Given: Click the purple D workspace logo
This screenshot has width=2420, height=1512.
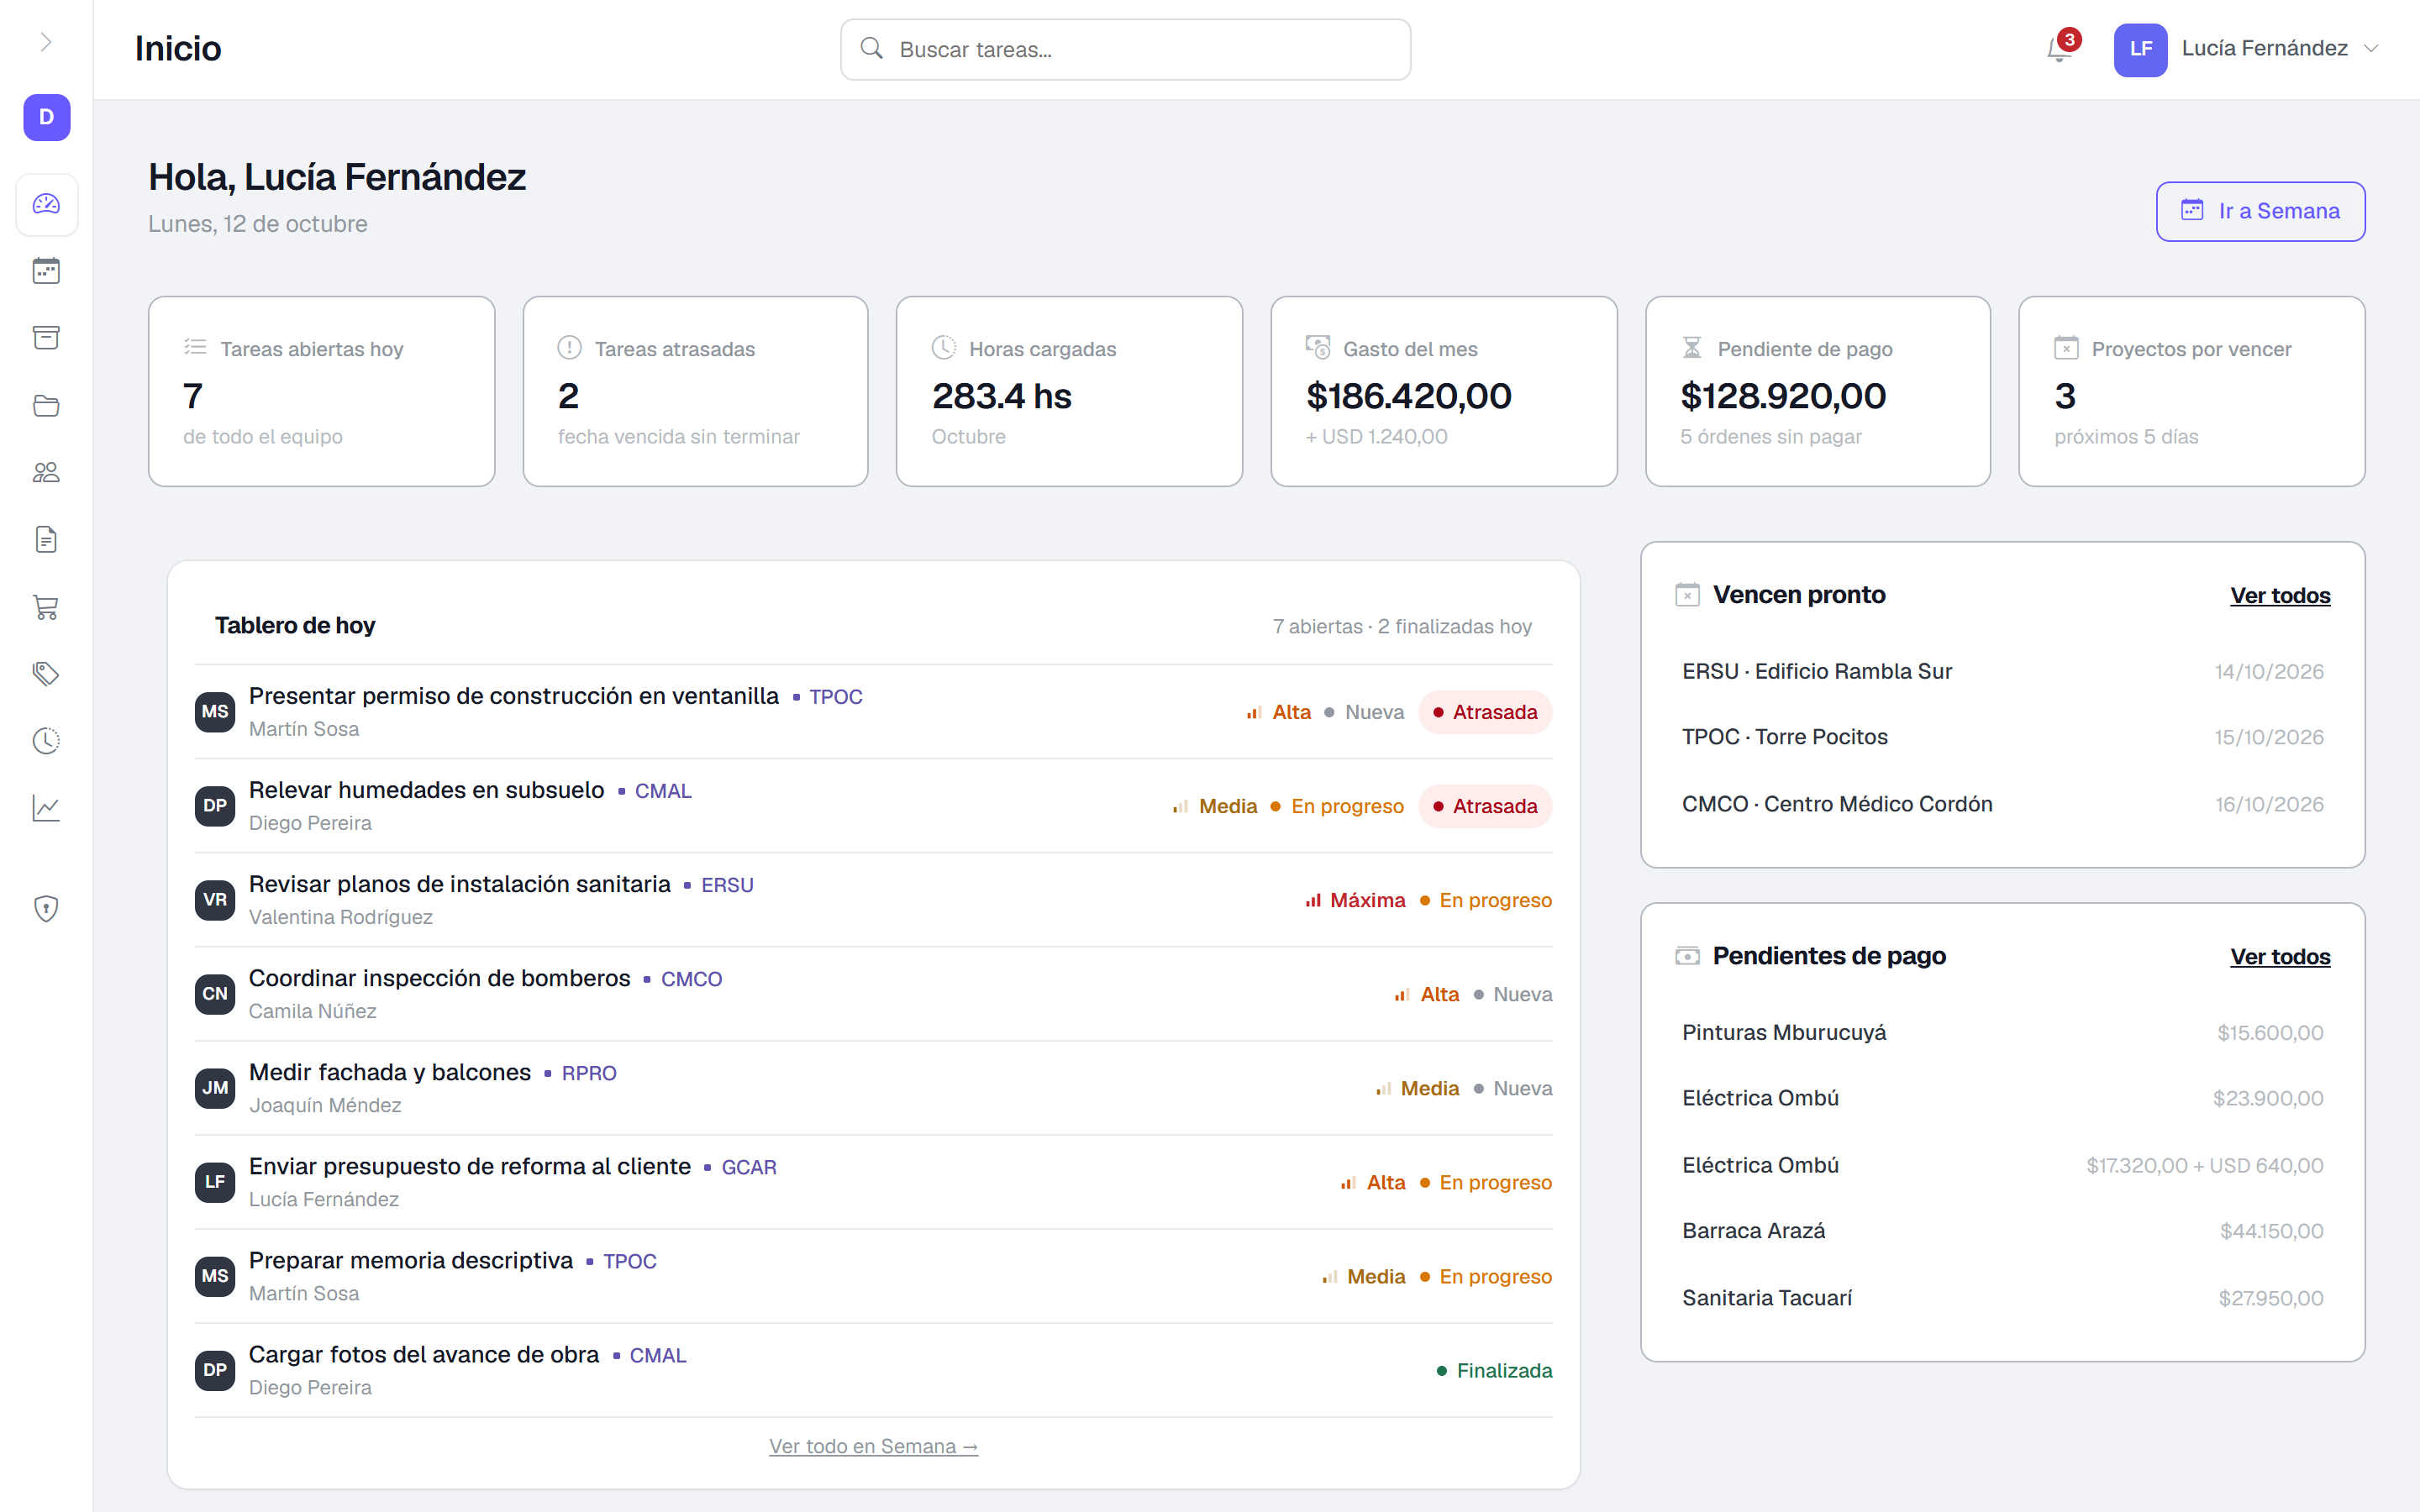Looking at the screenshot, I should pos(47,118).
